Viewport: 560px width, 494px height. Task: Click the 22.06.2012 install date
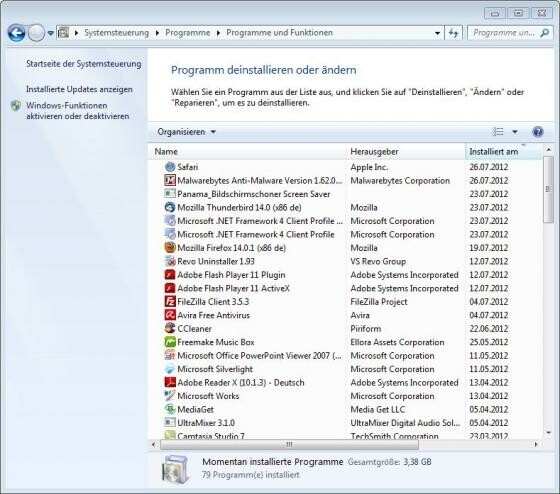[489, 328]
